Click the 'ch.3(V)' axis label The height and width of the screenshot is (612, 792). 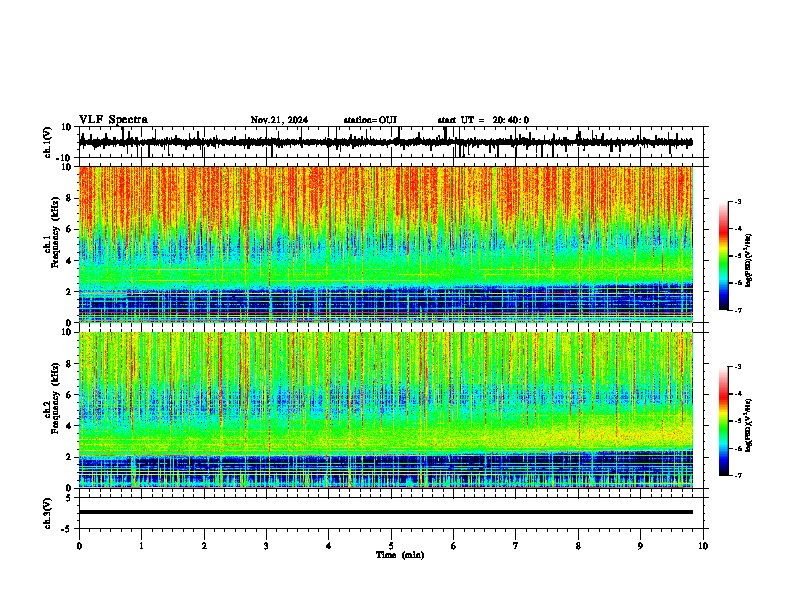pyautogui.click(x=48, y=513)
